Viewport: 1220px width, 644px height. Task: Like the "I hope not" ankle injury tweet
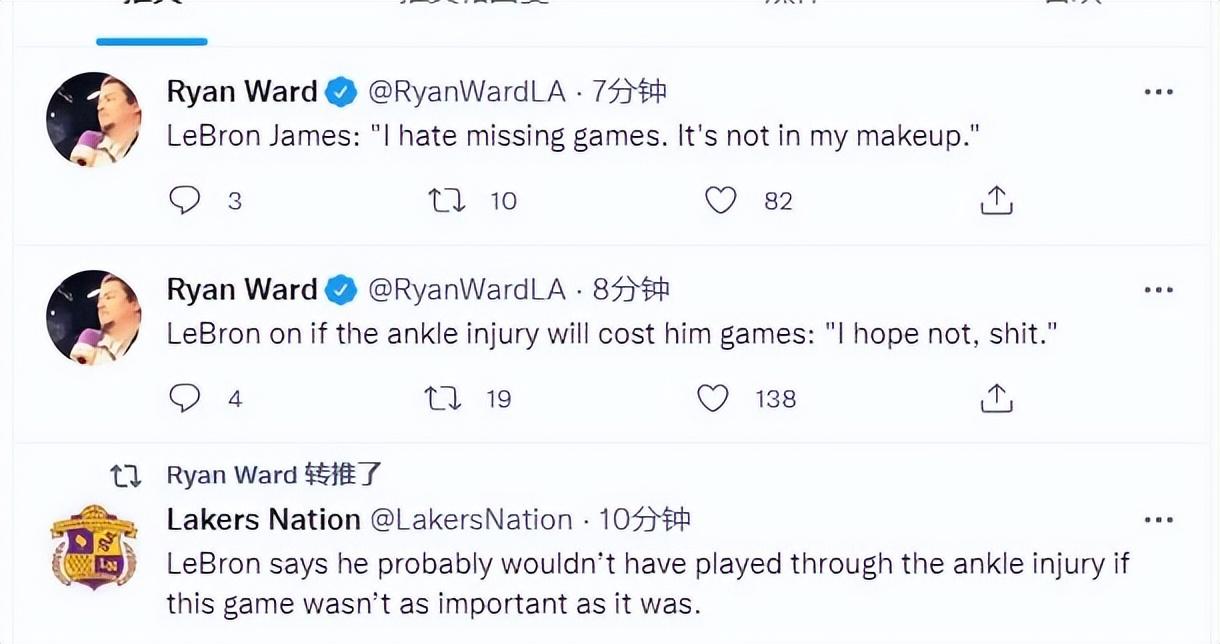click(x=712, y=399)
